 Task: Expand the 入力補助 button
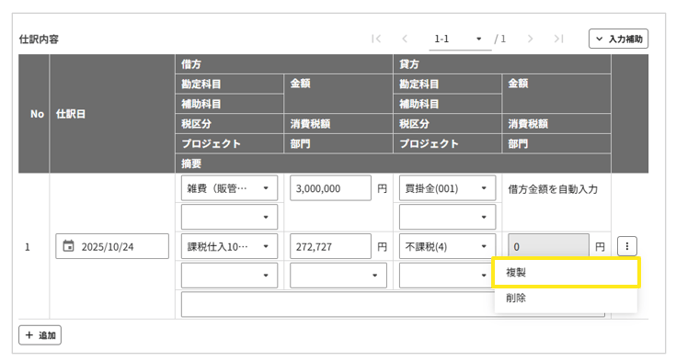(619, 39)
